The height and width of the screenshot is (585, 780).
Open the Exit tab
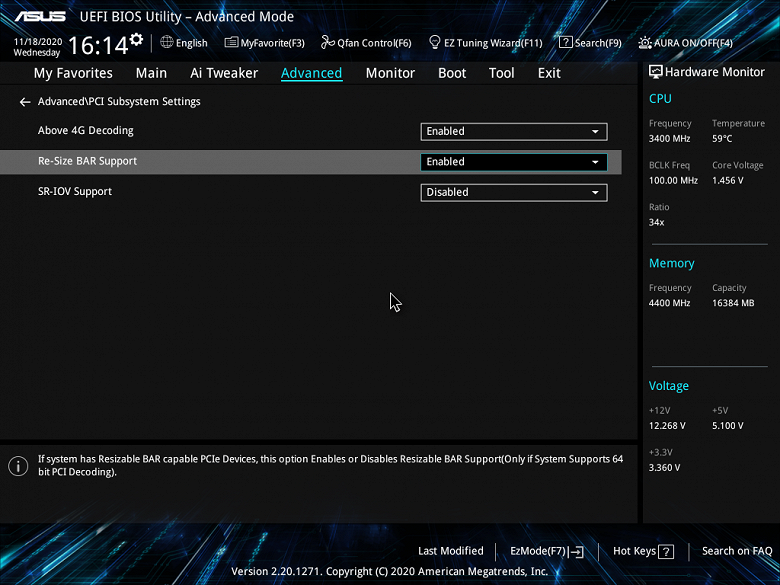(549, 73)
